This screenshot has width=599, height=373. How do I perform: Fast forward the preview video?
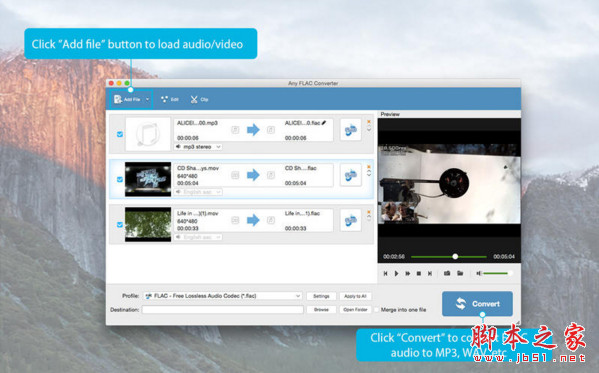coord(408,273)
